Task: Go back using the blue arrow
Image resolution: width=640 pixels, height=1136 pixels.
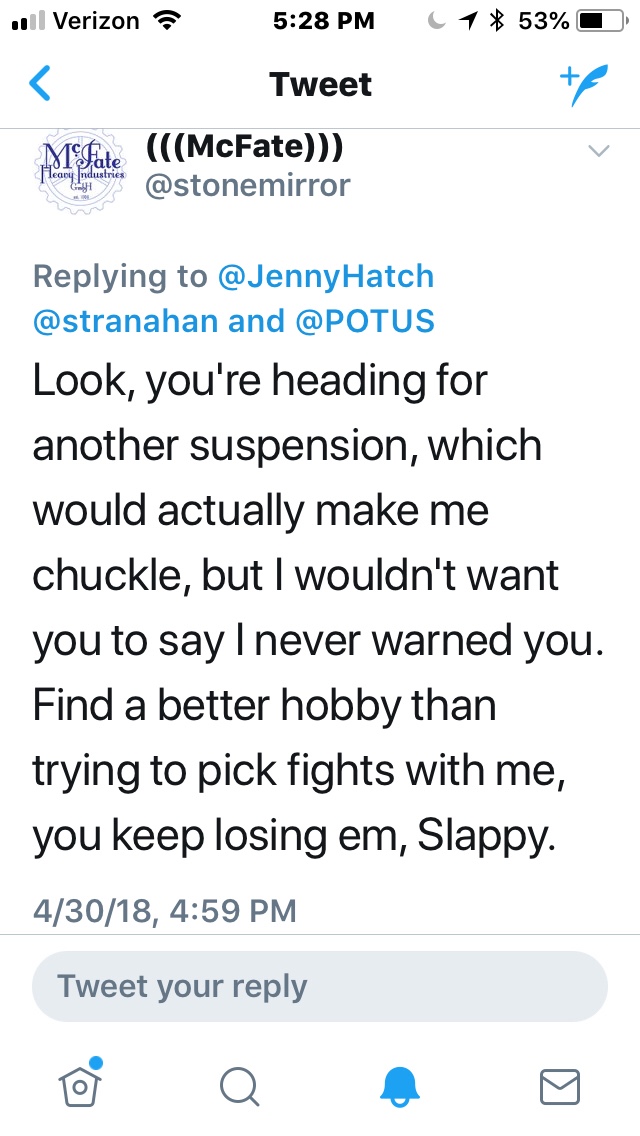Action: point(40,84)
